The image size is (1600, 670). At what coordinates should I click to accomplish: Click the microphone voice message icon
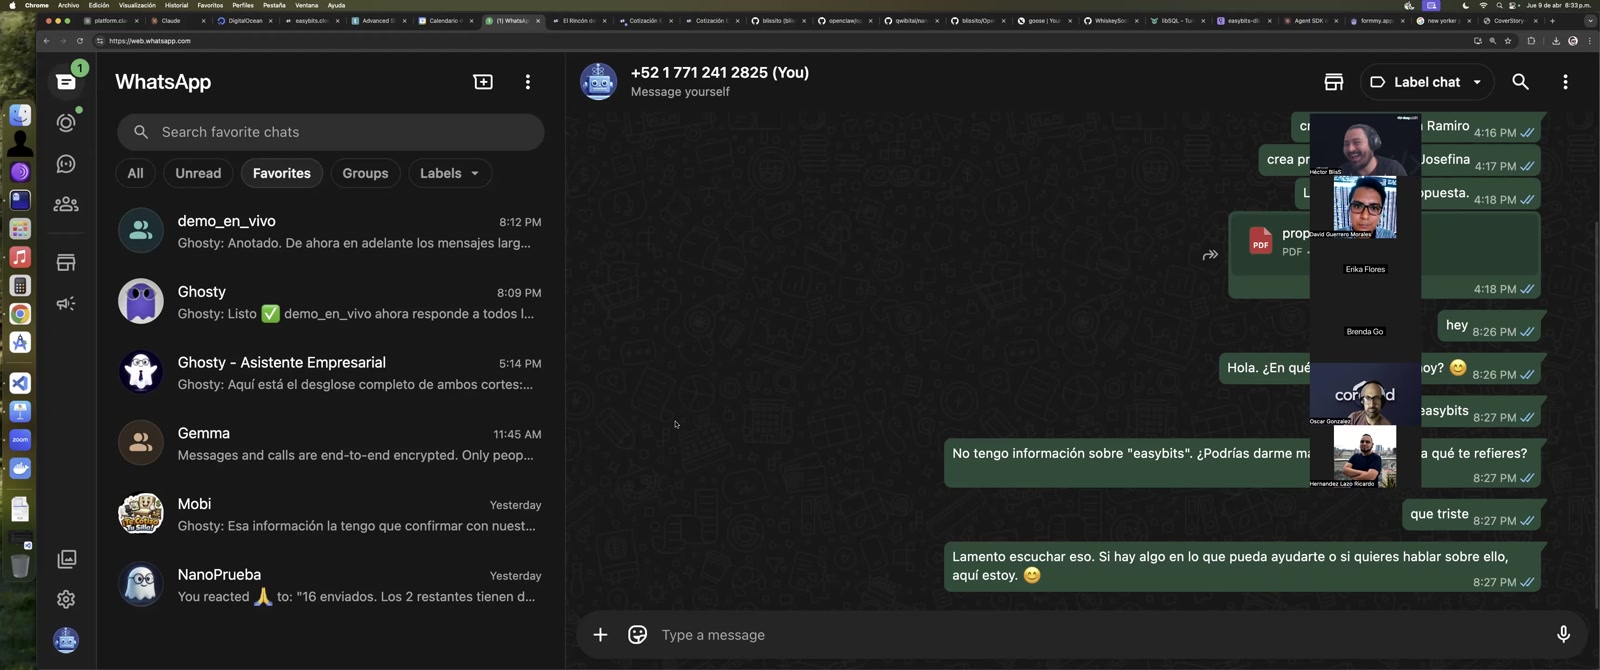(x=1563, y=634)
